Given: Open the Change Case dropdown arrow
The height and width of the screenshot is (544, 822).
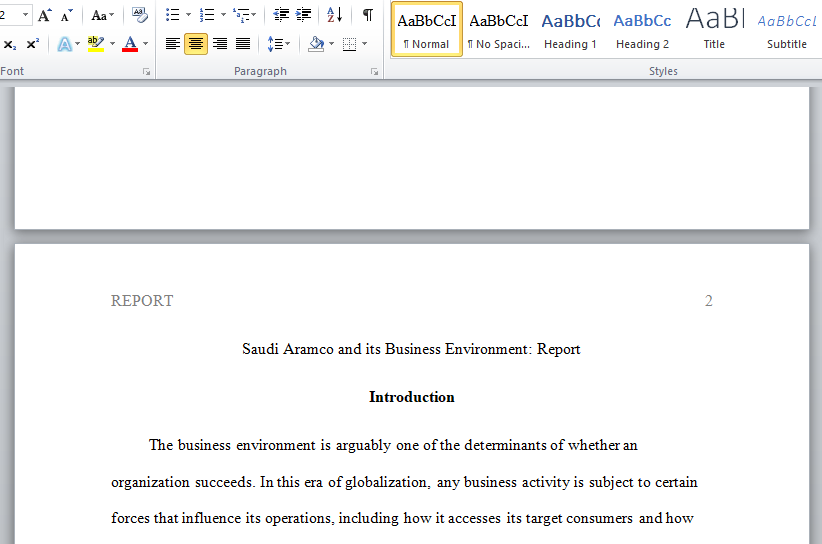Looking at the screenshot, I should pos(111,15).
